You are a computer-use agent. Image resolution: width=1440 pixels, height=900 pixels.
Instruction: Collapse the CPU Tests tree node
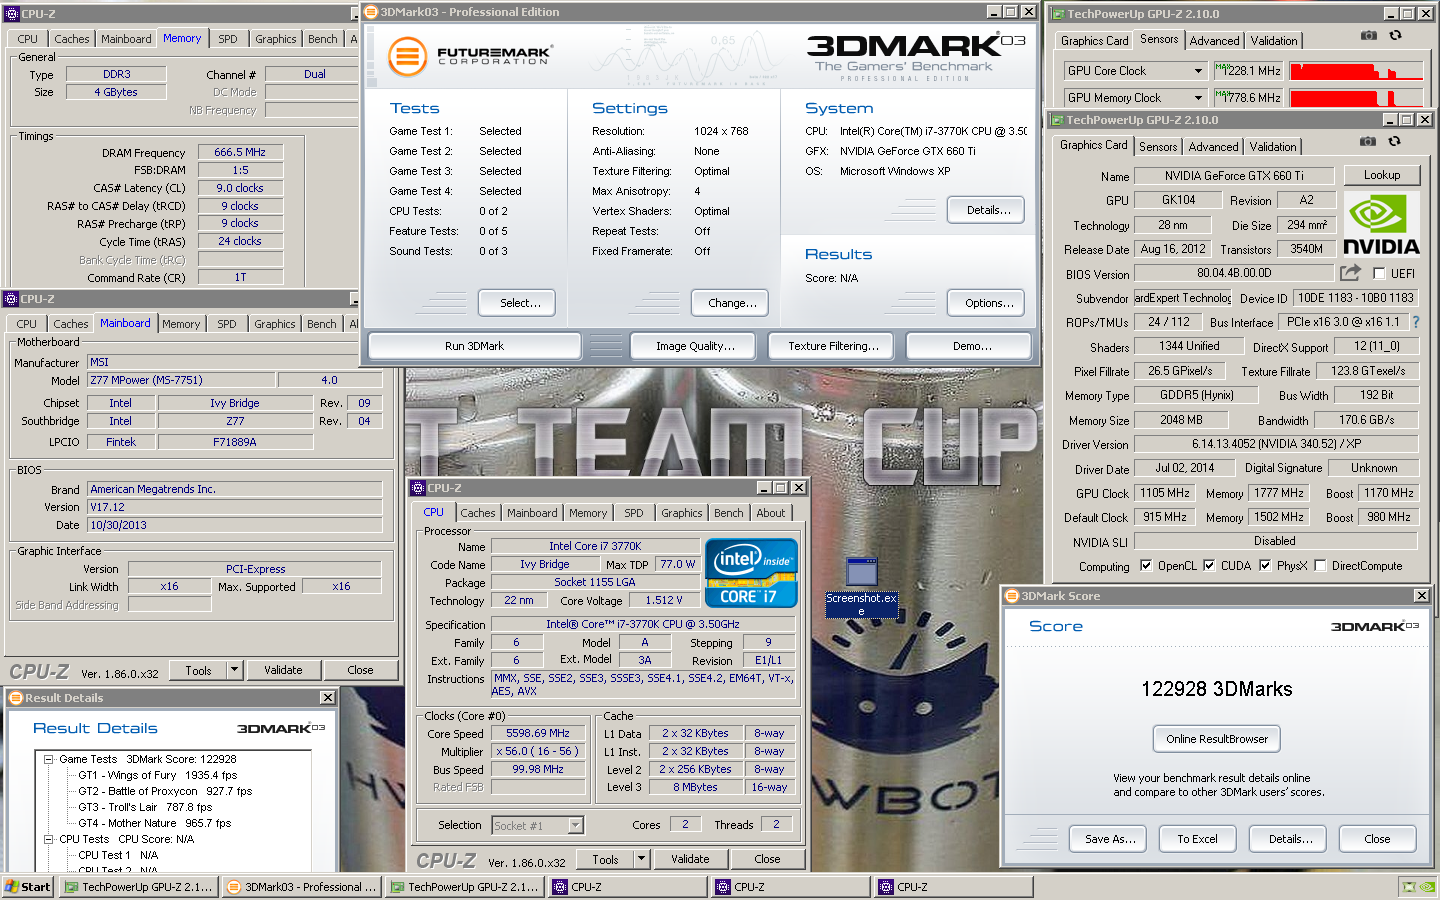(48, 839)
